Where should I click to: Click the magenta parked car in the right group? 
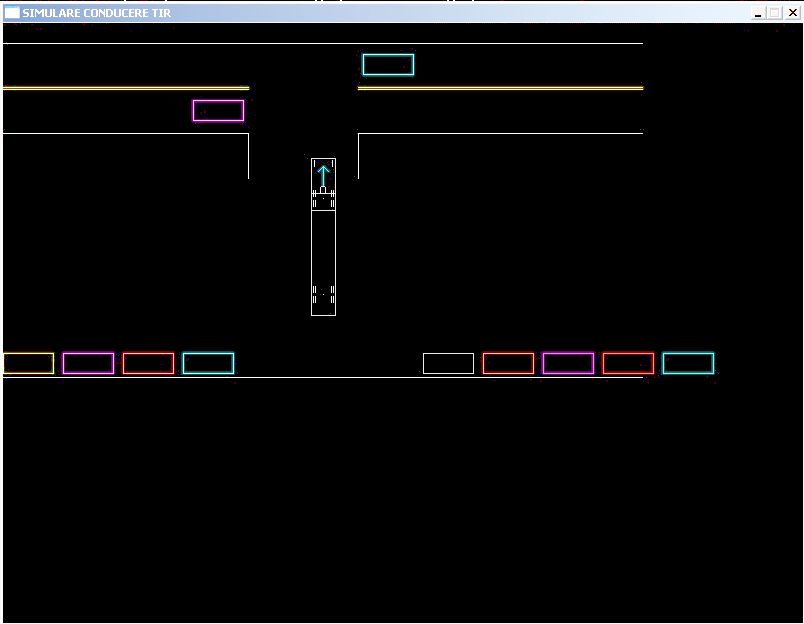[x=568, y=364]
